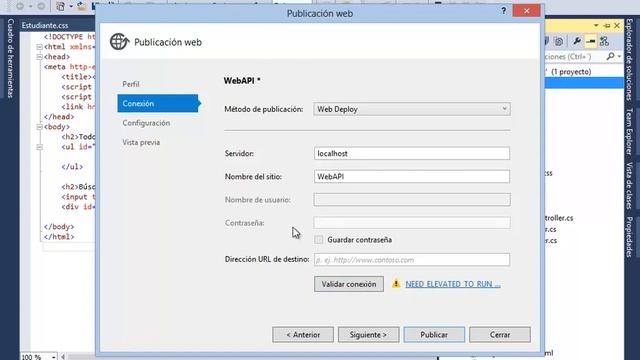Viewport: 640px width, 360px height.
Task: Click the web publish globe icon
Action: 119,42
